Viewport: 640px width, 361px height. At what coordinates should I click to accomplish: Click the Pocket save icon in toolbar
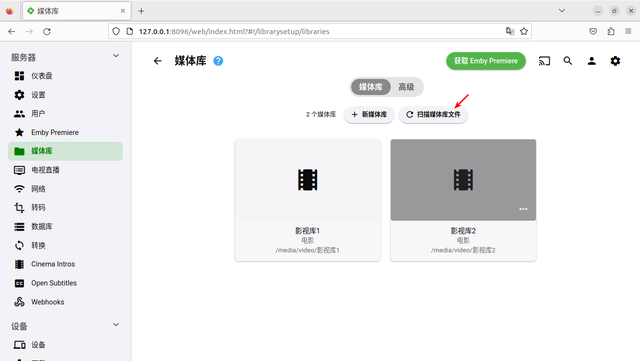point(593,31)
